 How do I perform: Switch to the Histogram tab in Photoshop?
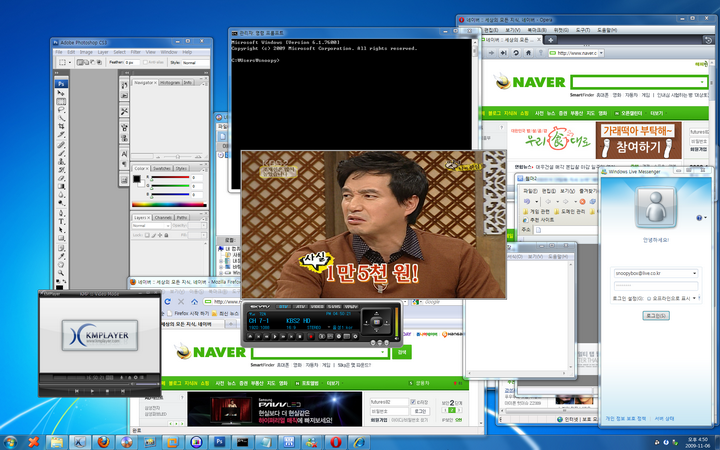point(170,83)
